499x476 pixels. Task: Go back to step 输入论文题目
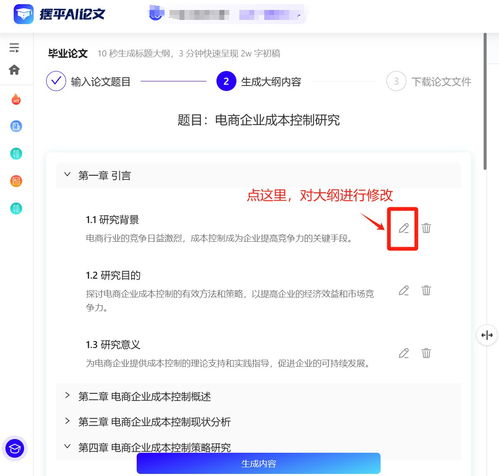[88, 81]
